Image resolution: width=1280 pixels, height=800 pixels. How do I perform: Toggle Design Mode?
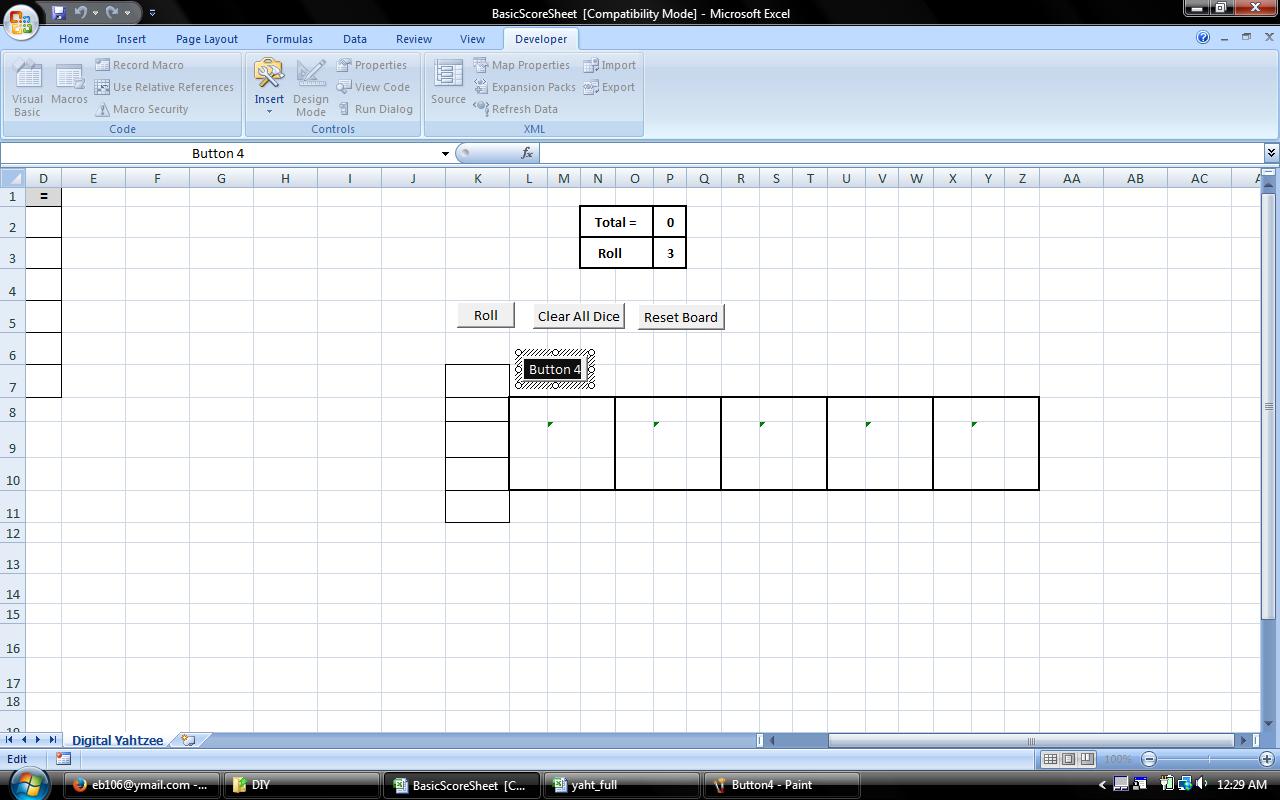point(310,89)
